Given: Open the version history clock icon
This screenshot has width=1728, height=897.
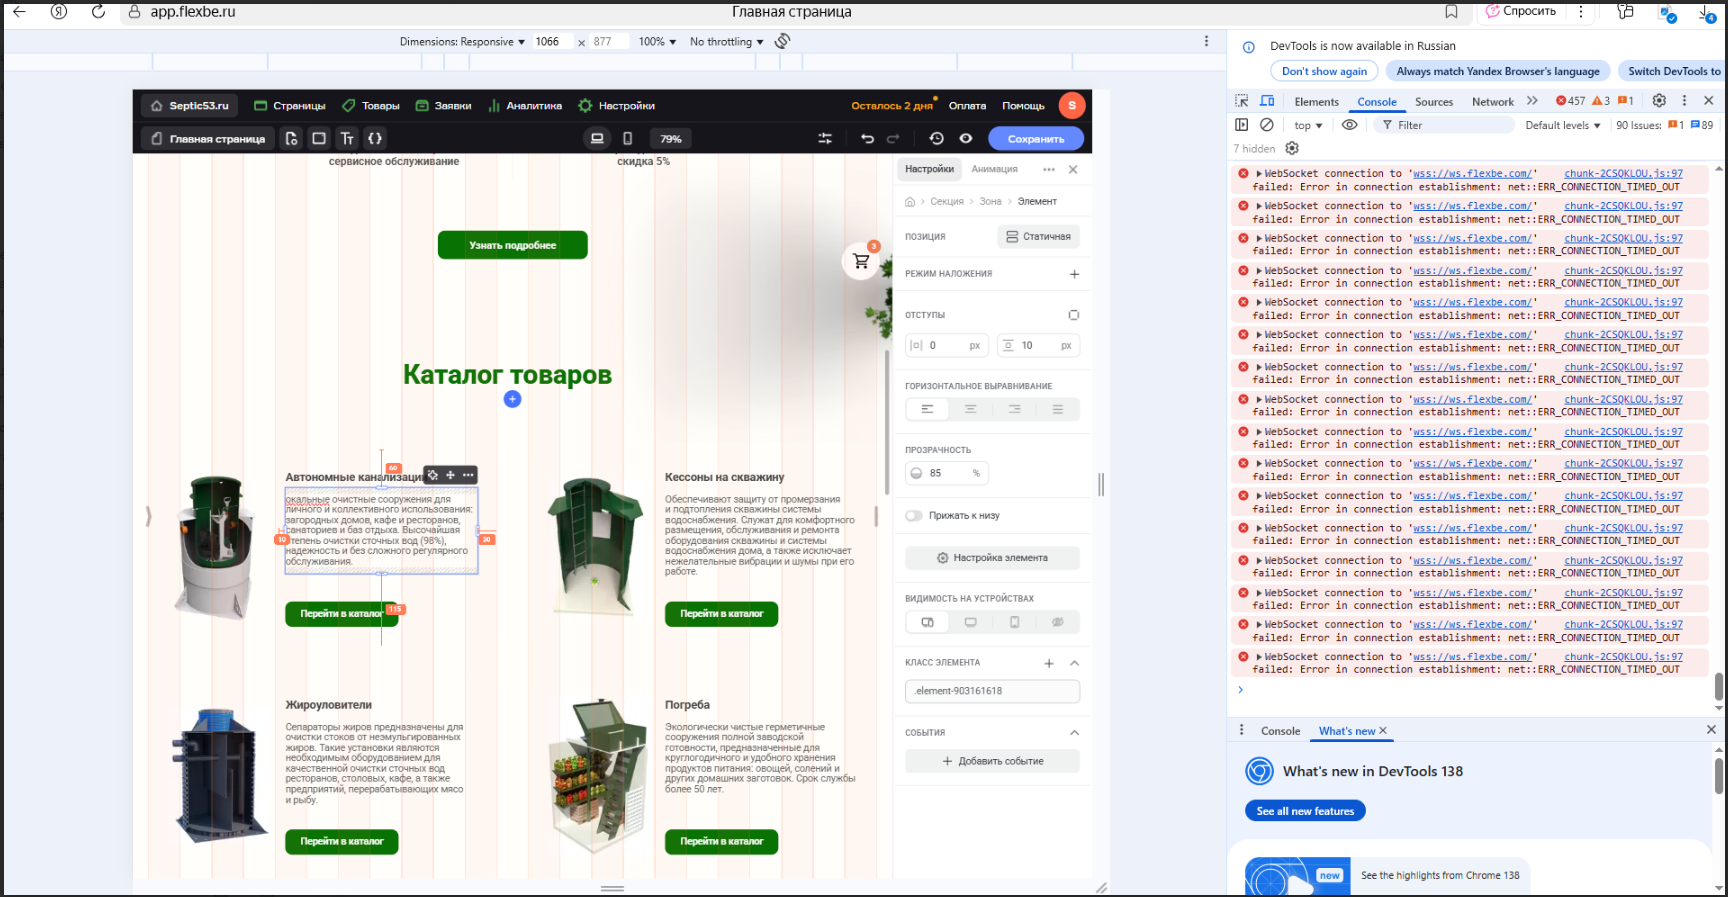Looking at the screenshot, I should click(936, 139).
